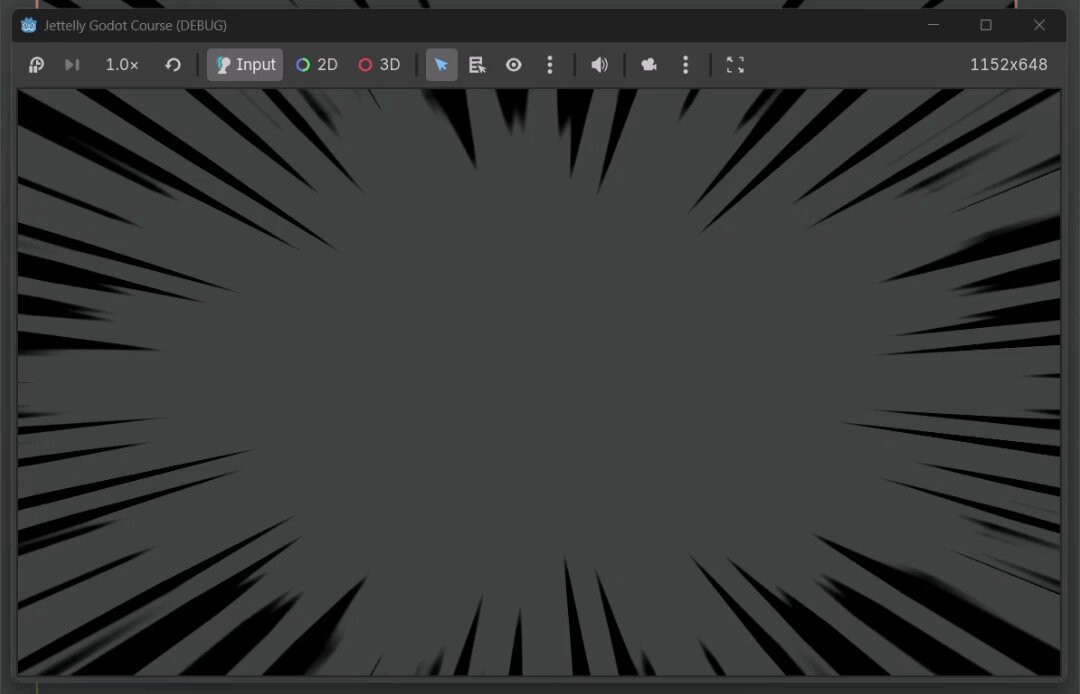Open the 1.0× game speed dropdown

pos(122,65)
